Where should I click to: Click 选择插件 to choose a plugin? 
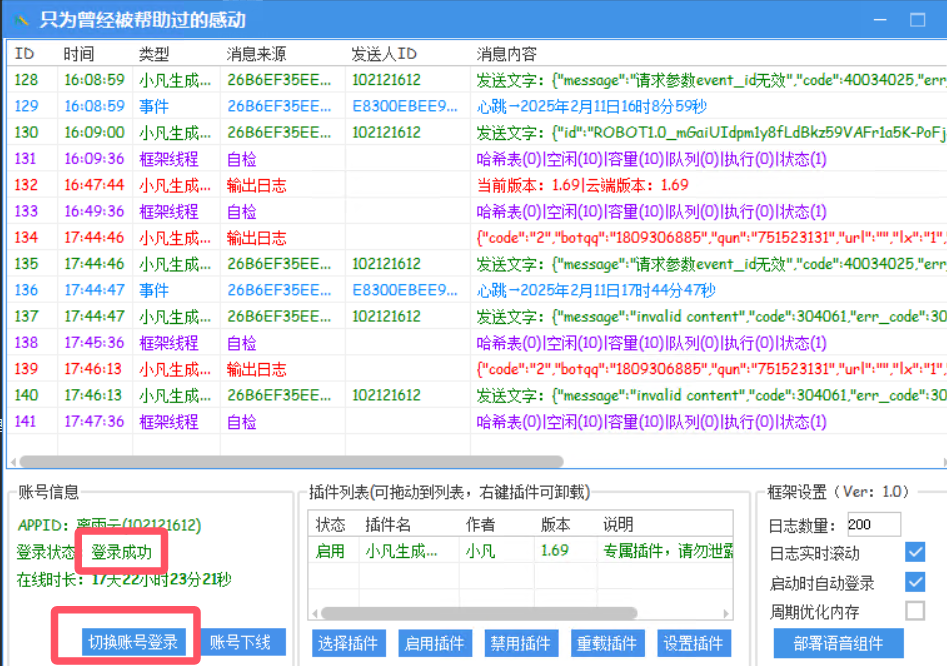(348, 643)
